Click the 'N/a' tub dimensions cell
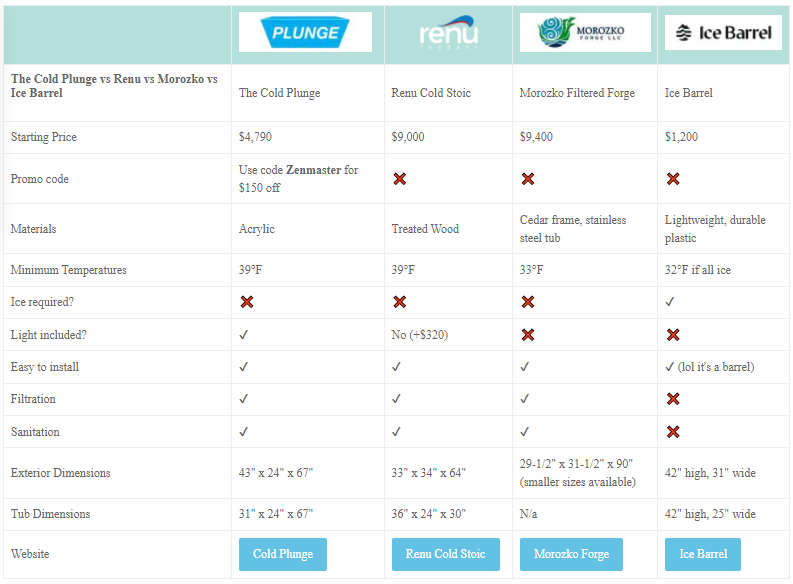This screenshot has width=793, height=584. pos(528,514)
